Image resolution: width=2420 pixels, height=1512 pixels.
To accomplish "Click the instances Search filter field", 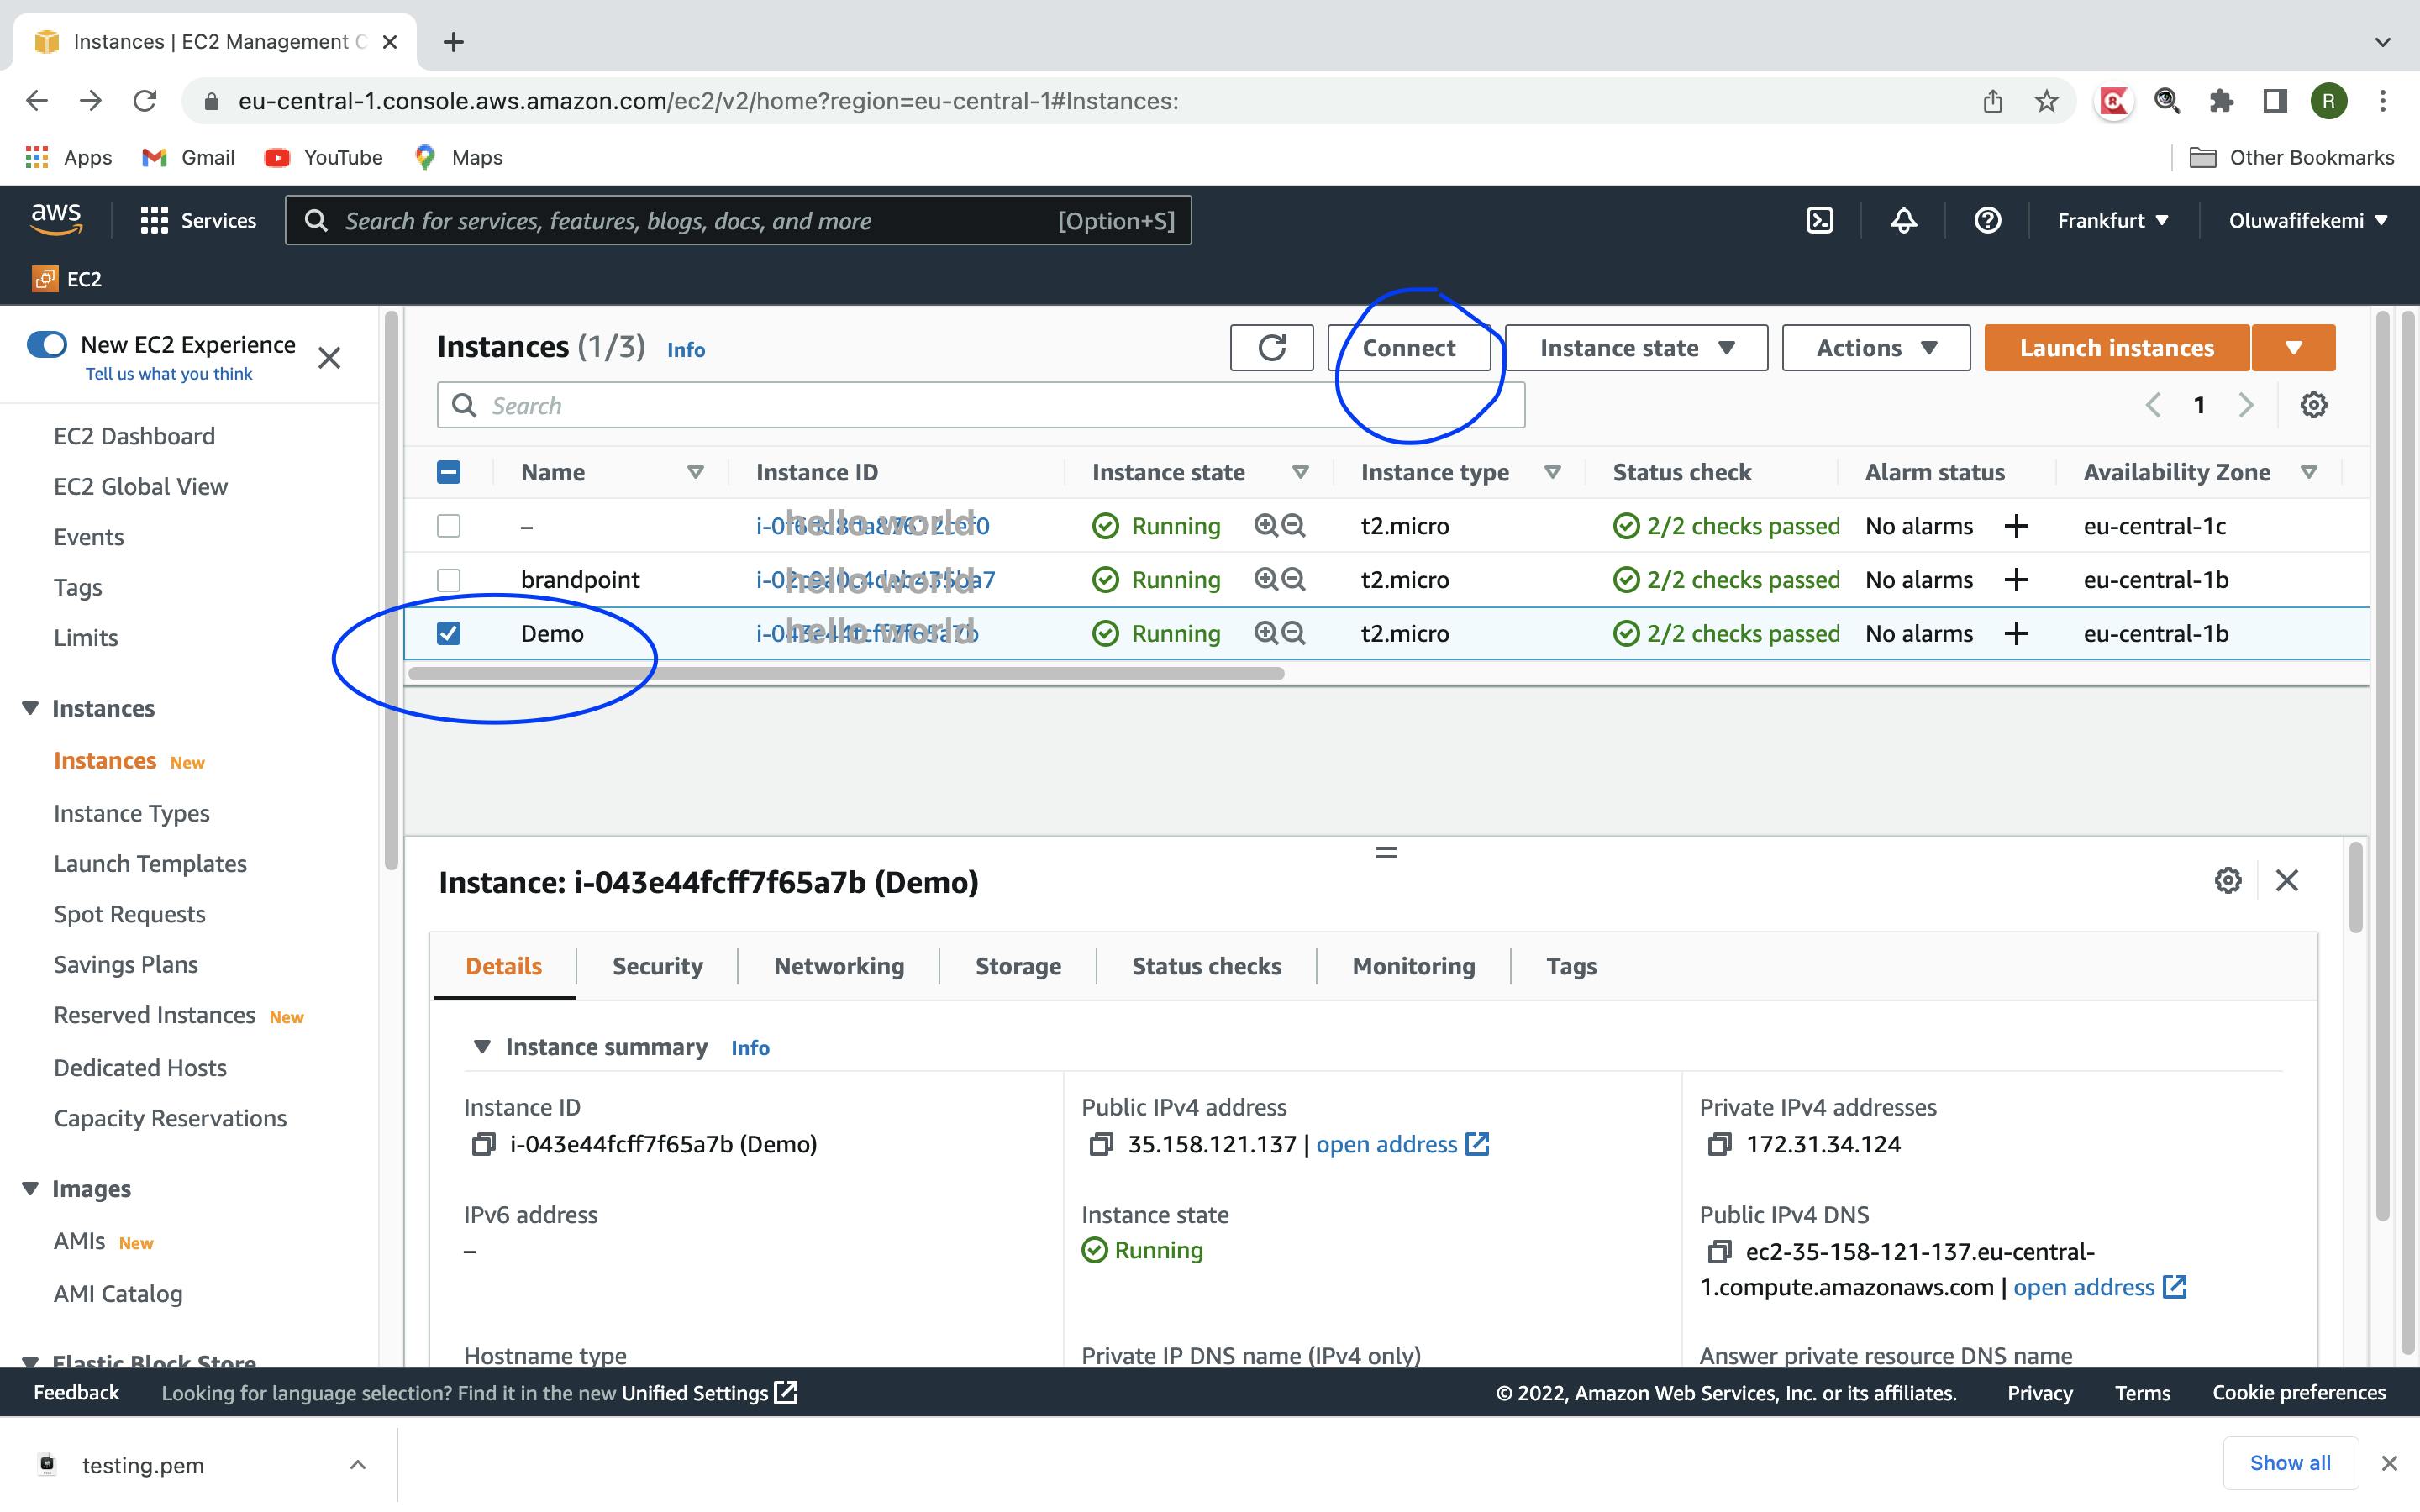I will pyautogui.click(x=980, y=405).
